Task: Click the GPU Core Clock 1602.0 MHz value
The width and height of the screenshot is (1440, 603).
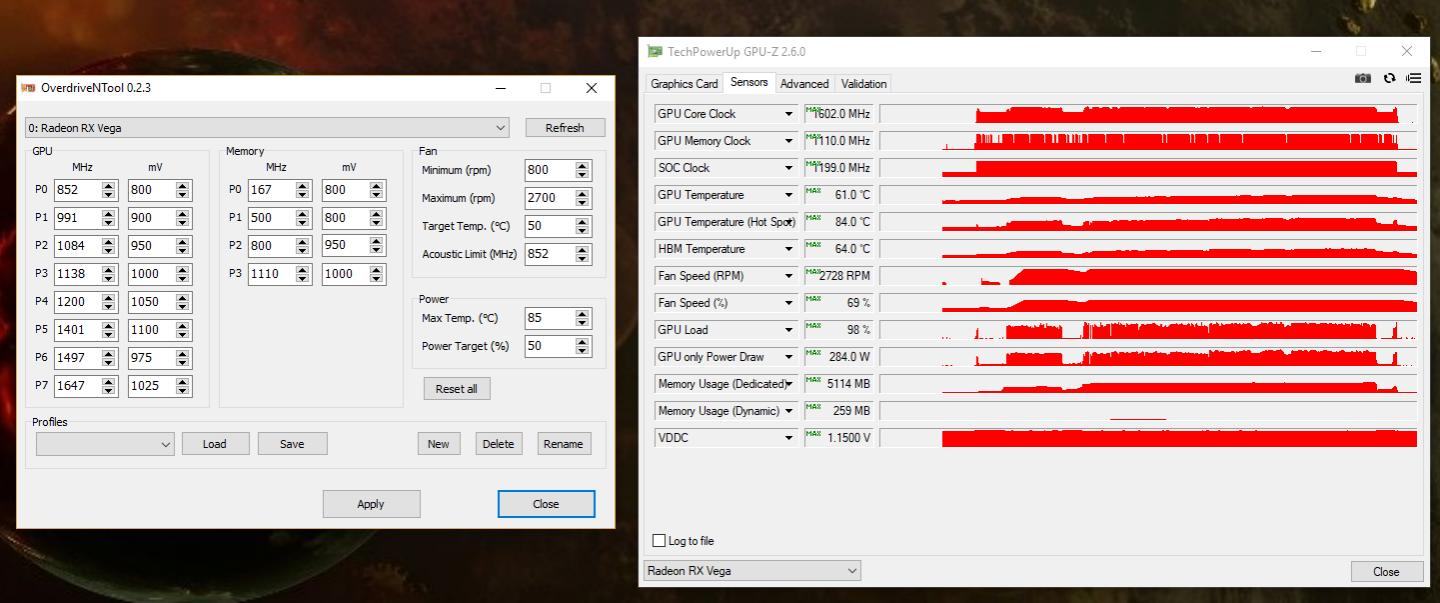Action: [x=838, y=114]
